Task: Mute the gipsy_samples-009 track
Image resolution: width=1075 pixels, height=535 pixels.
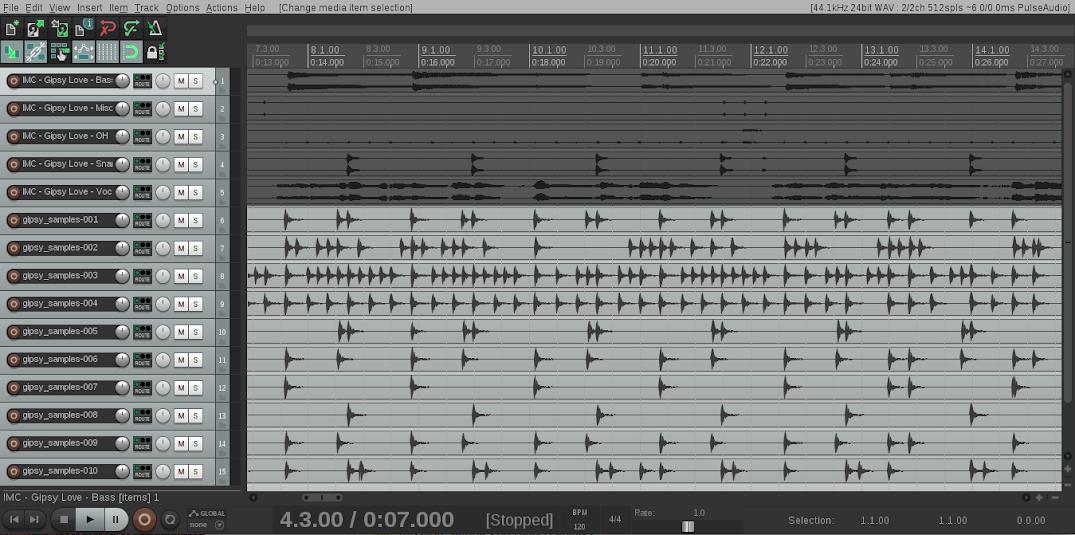Action: (x=180, y=444)
